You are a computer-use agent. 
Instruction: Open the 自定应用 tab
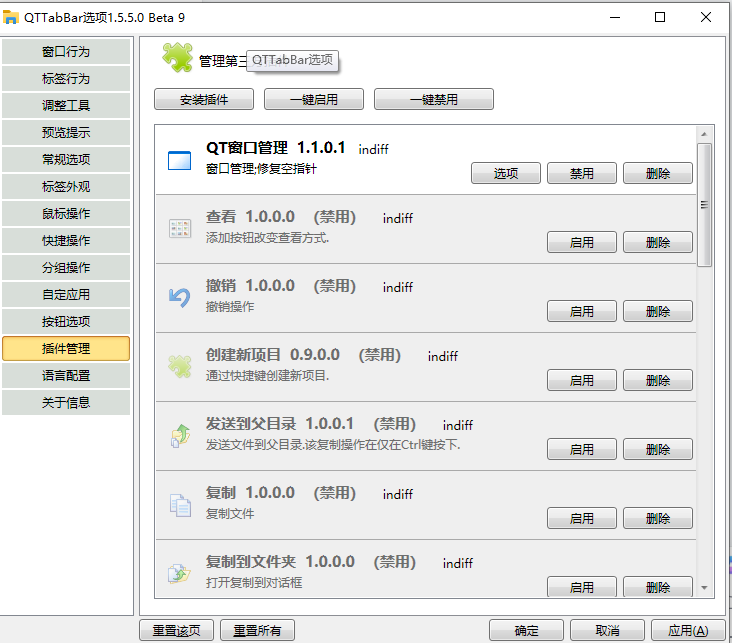pos(66,294)
